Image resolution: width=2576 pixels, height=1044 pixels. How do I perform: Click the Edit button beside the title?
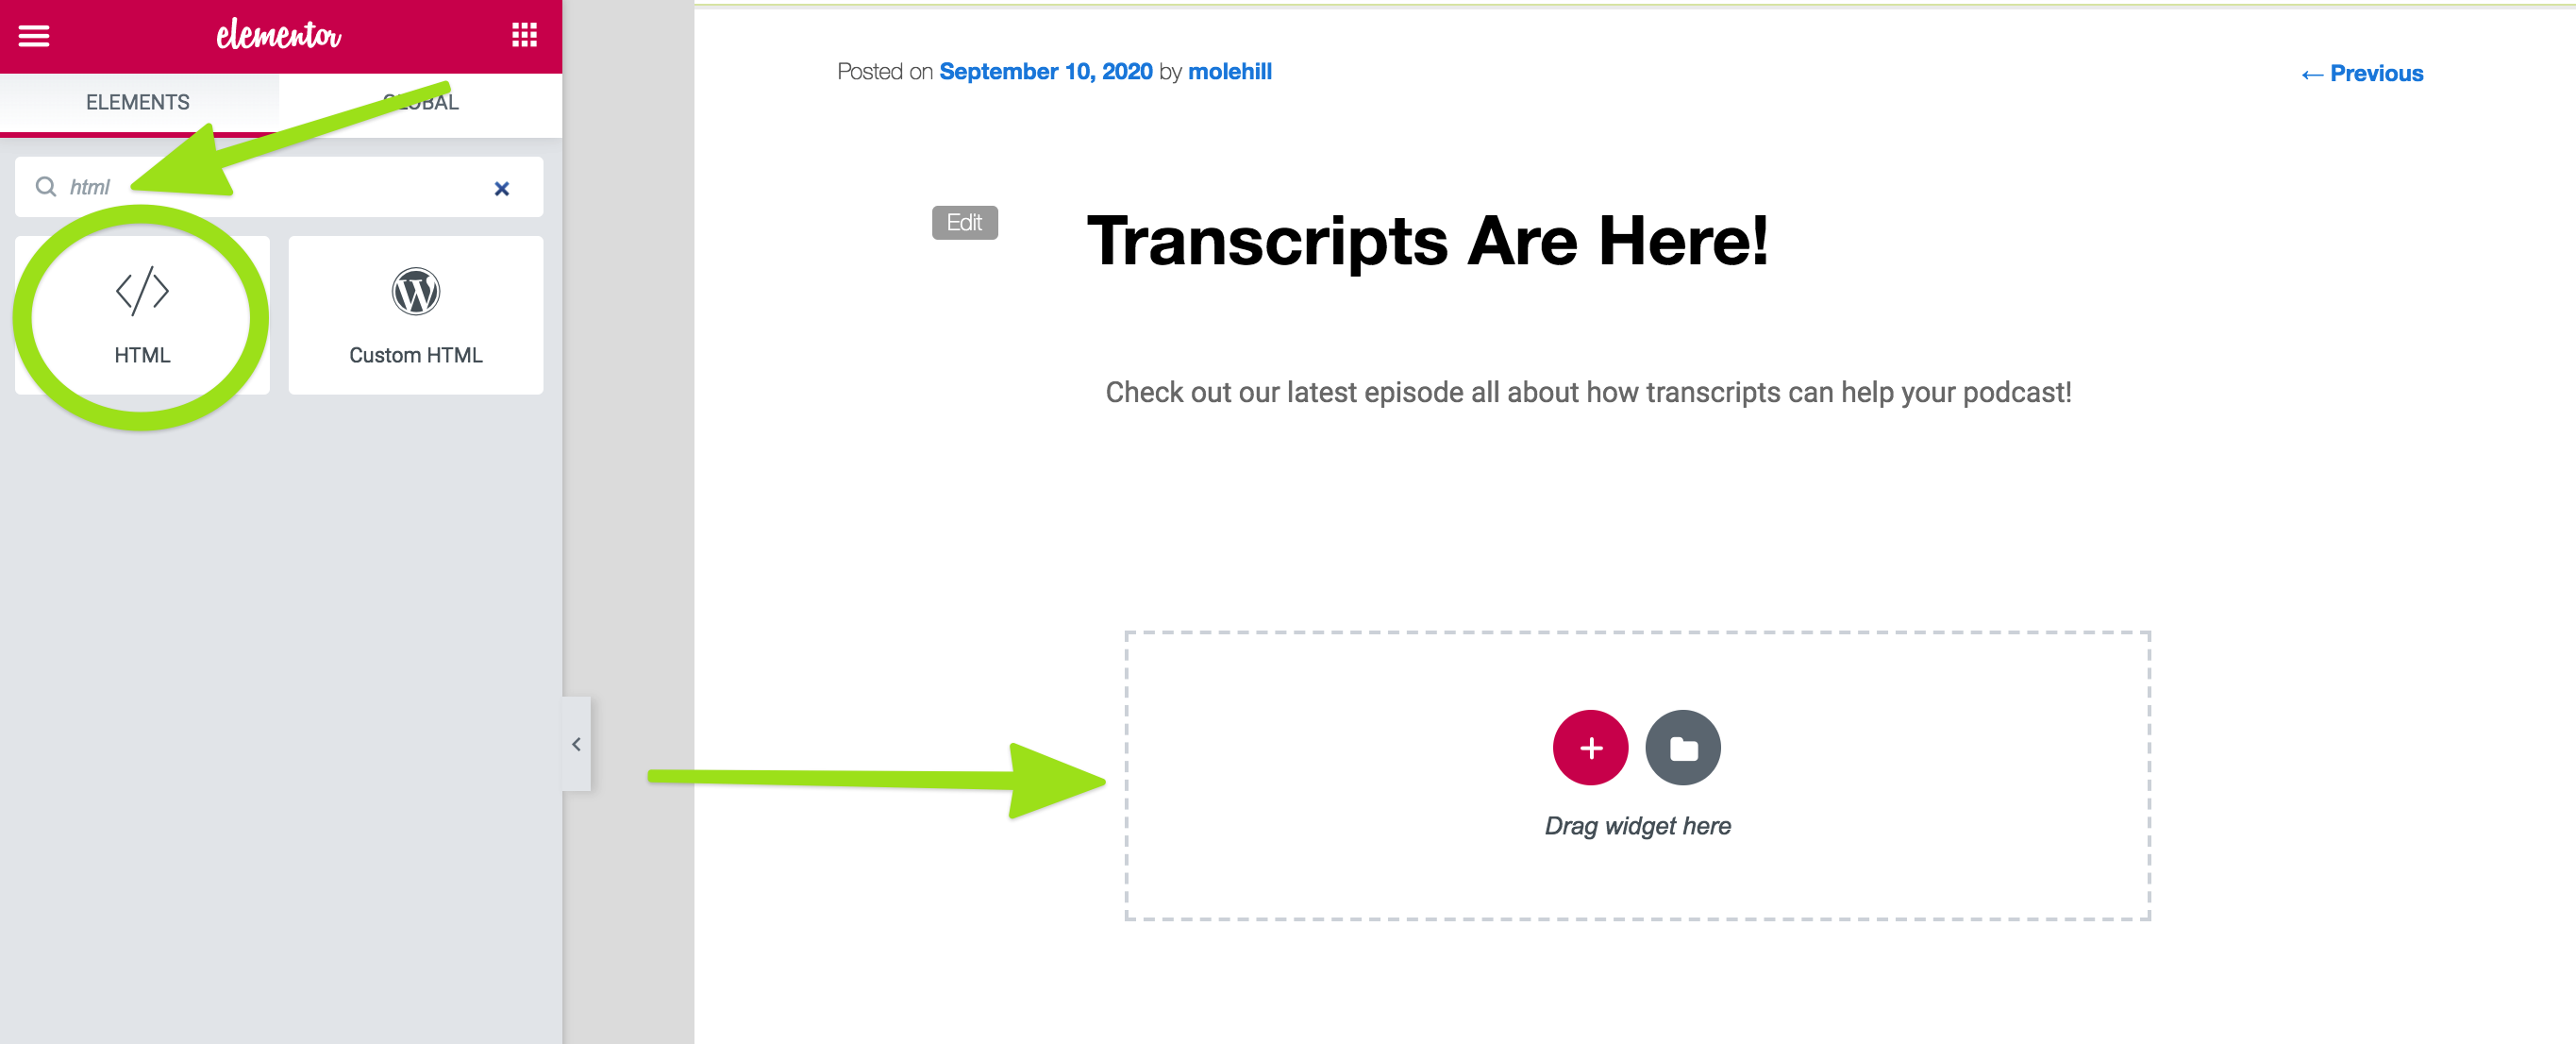(964, 222)
